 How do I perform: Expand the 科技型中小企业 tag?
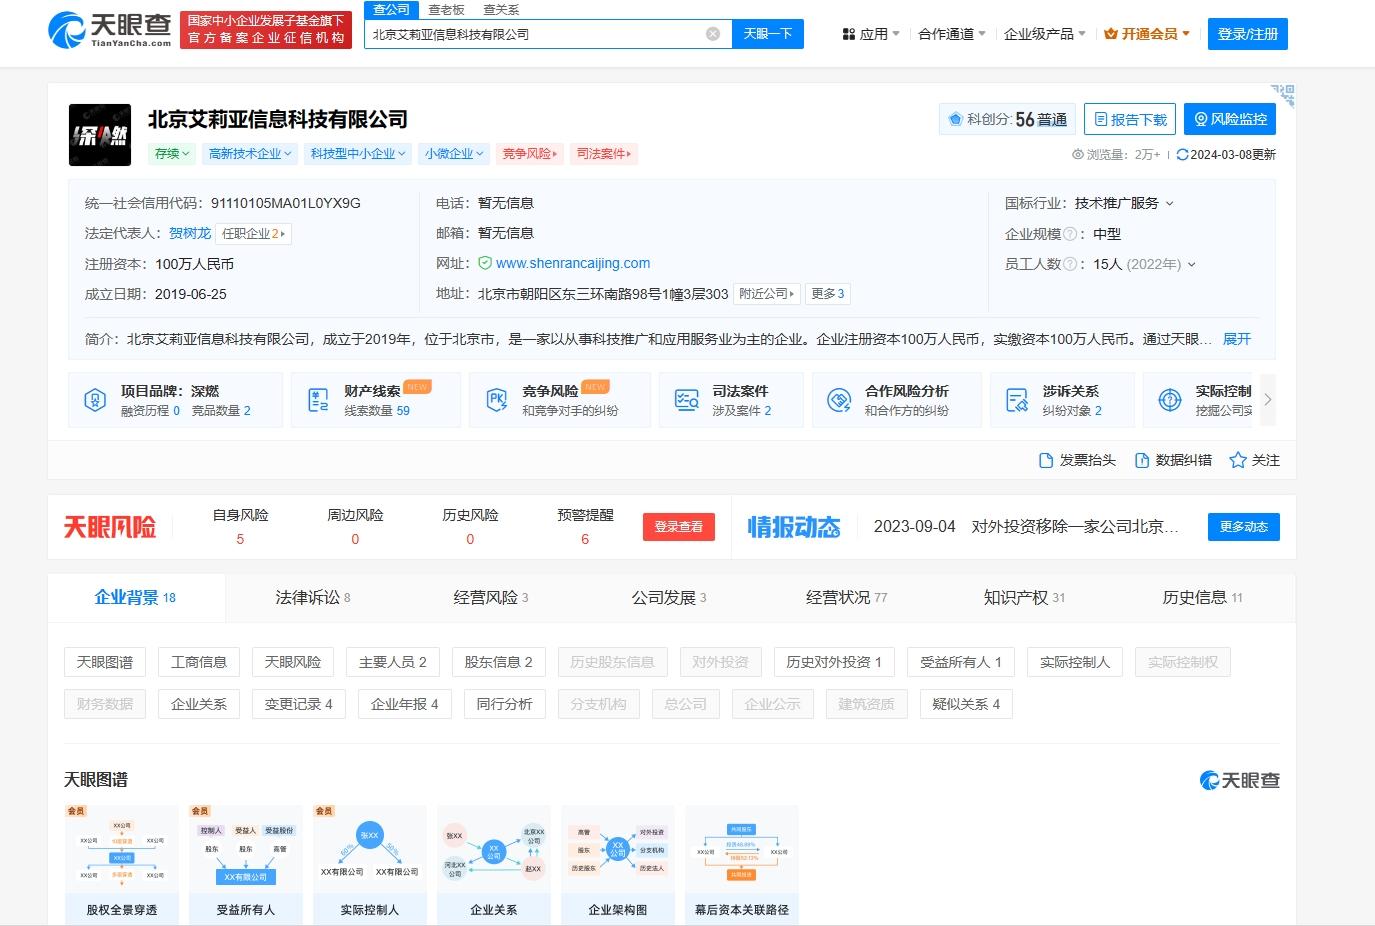(x=358, y=153)
